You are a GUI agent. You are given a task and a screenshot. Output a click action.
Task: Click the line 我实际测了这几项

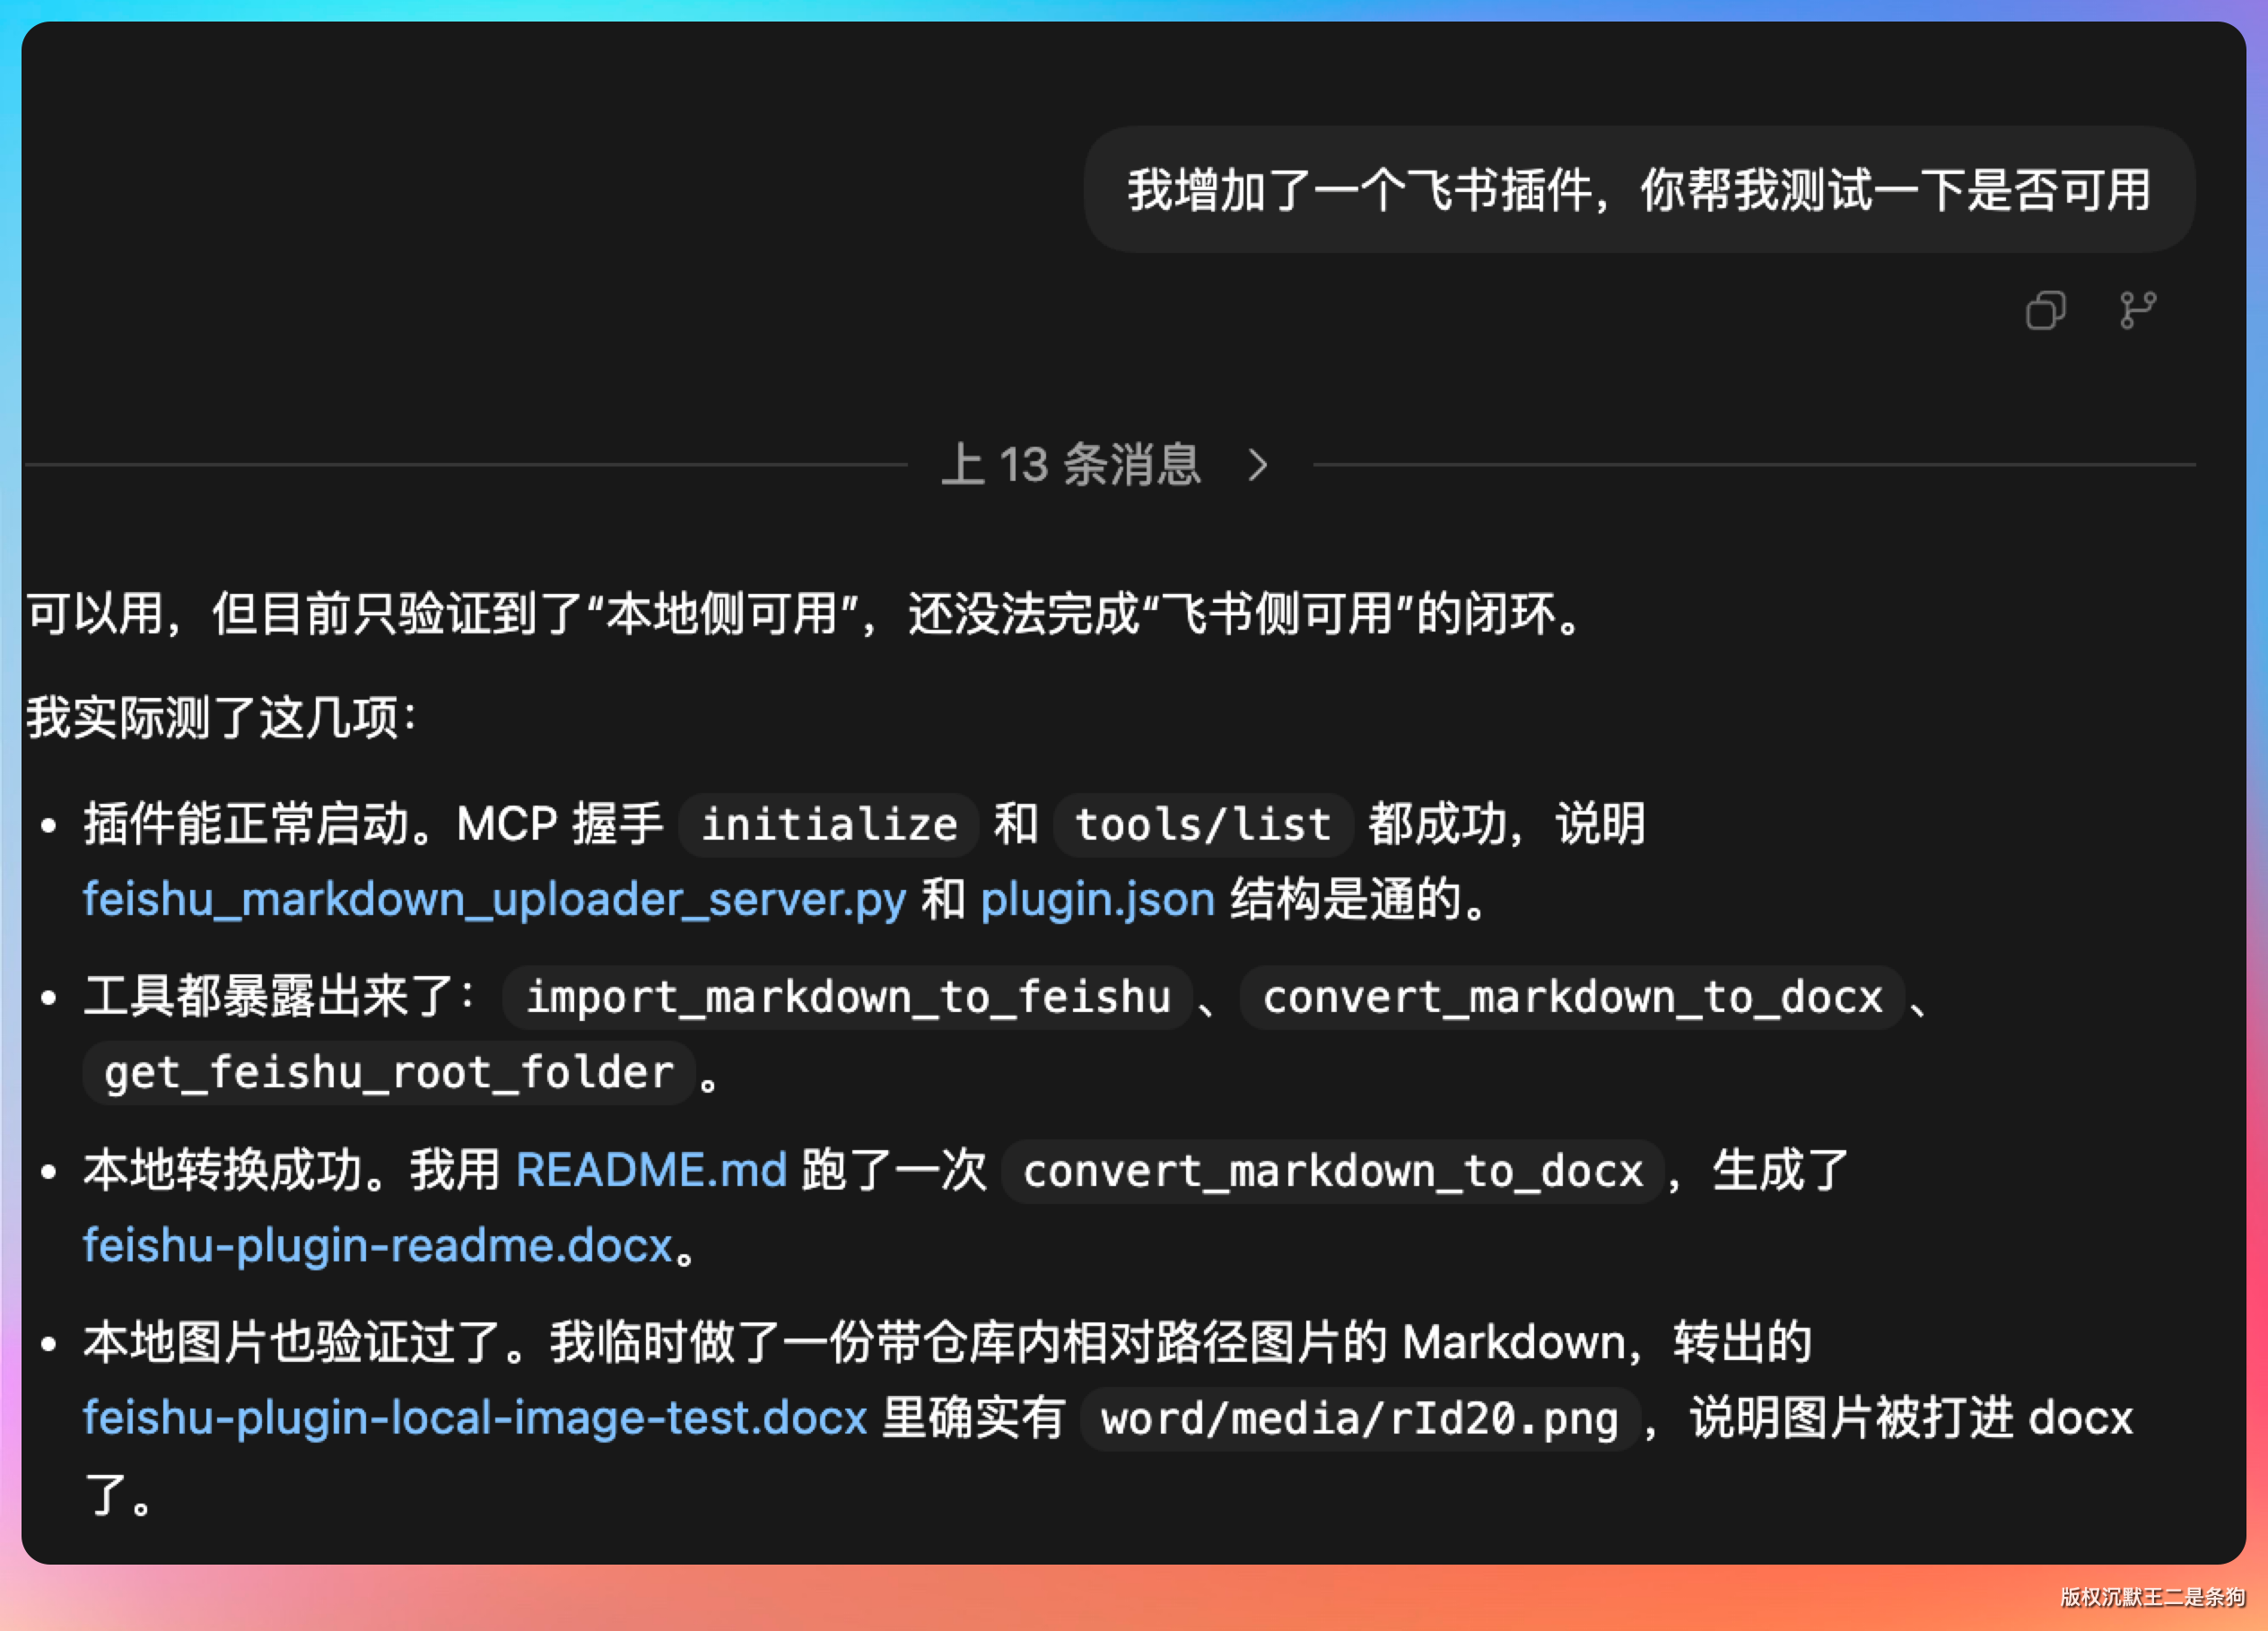click(220, 718)
